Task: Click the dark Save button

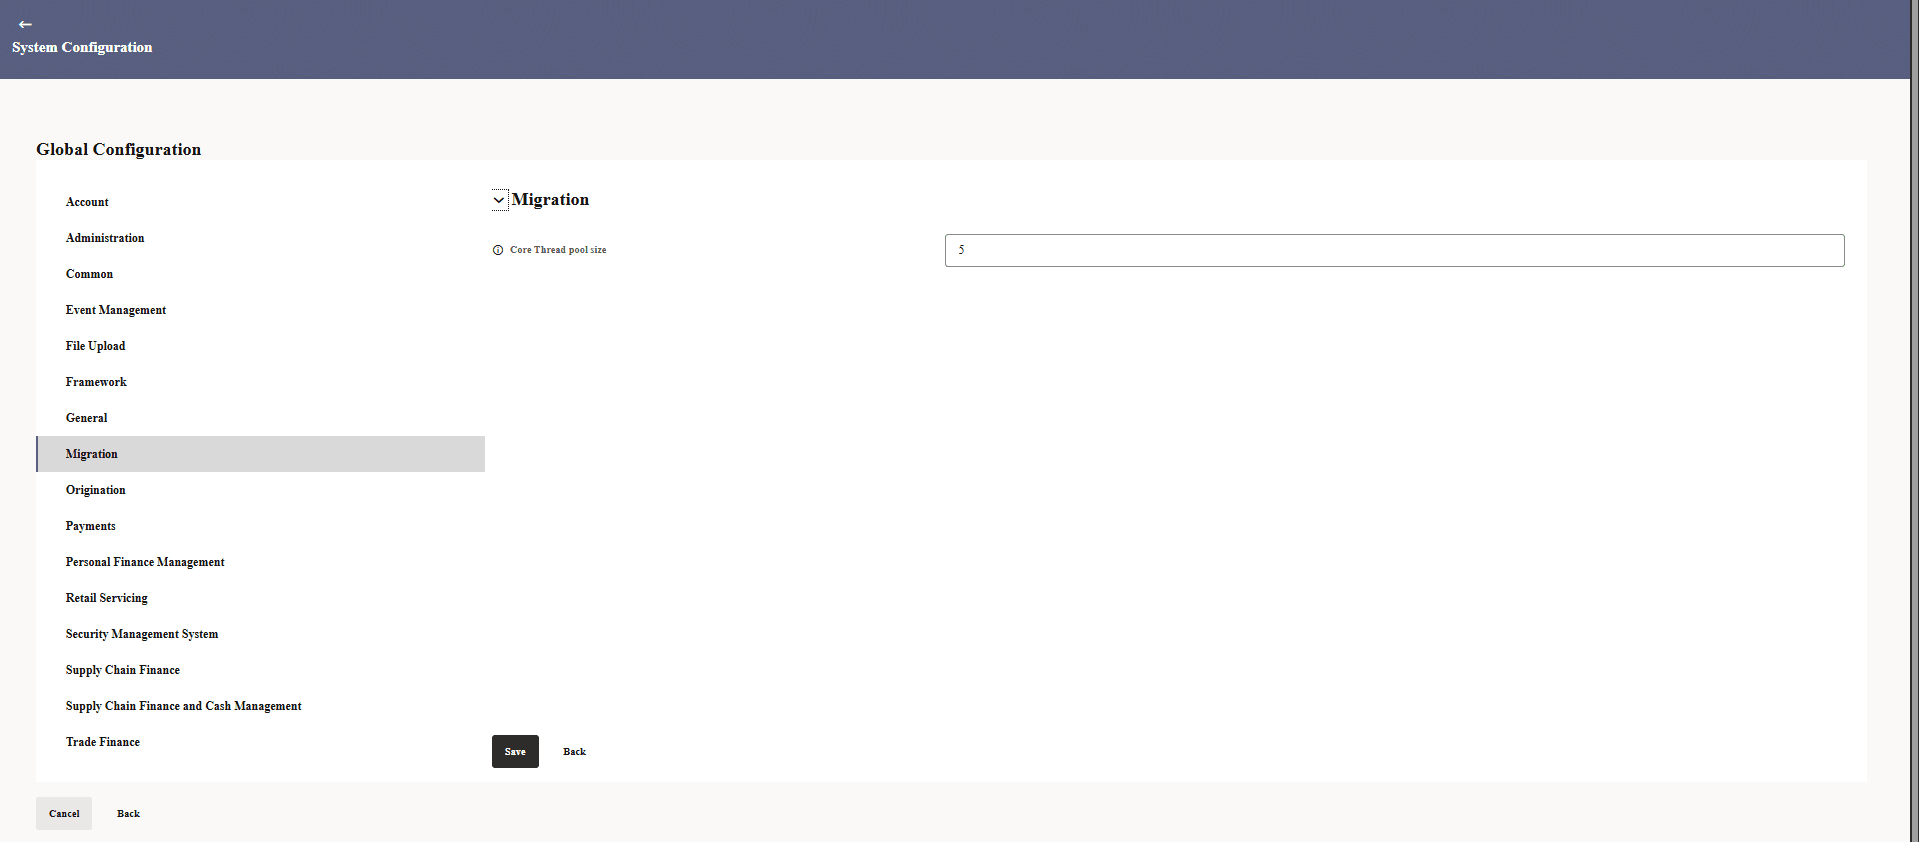Action: pos(515,751)
